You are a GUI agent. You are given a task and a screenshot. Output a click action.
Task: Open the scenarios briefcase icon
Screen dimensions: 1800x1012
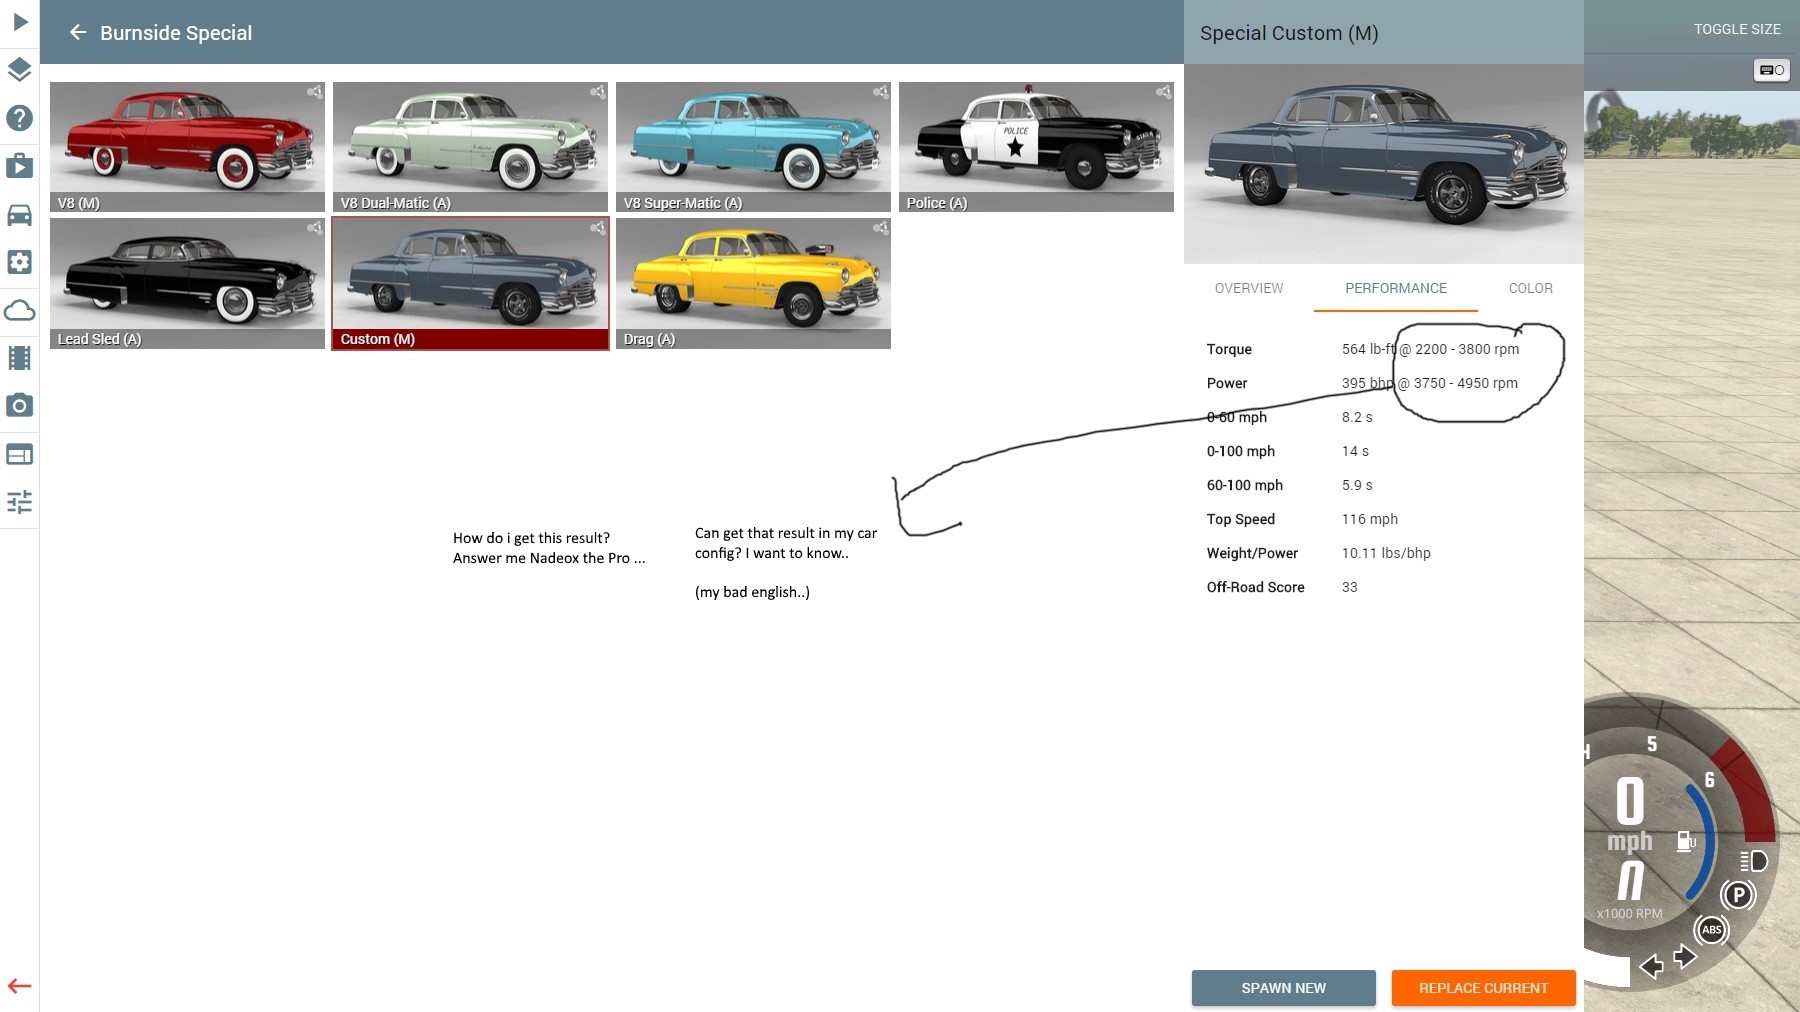tap(19, 166)
